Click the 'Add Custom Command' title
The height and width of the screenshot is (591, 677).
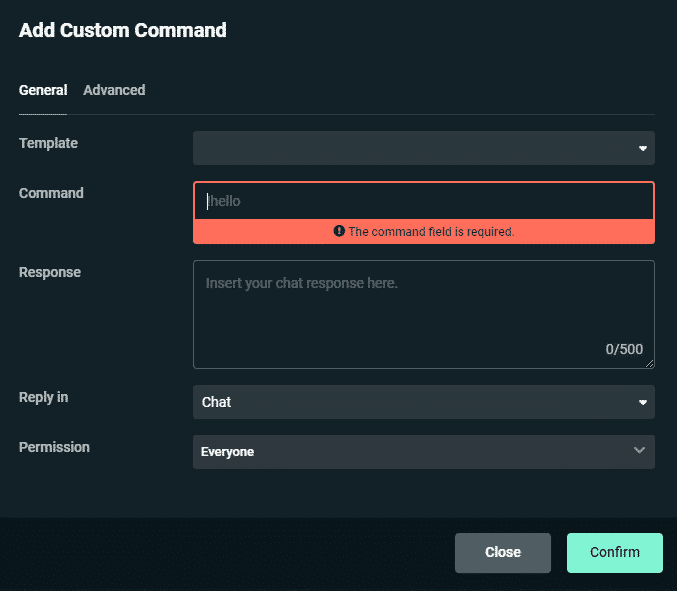[x=123, y=30]
